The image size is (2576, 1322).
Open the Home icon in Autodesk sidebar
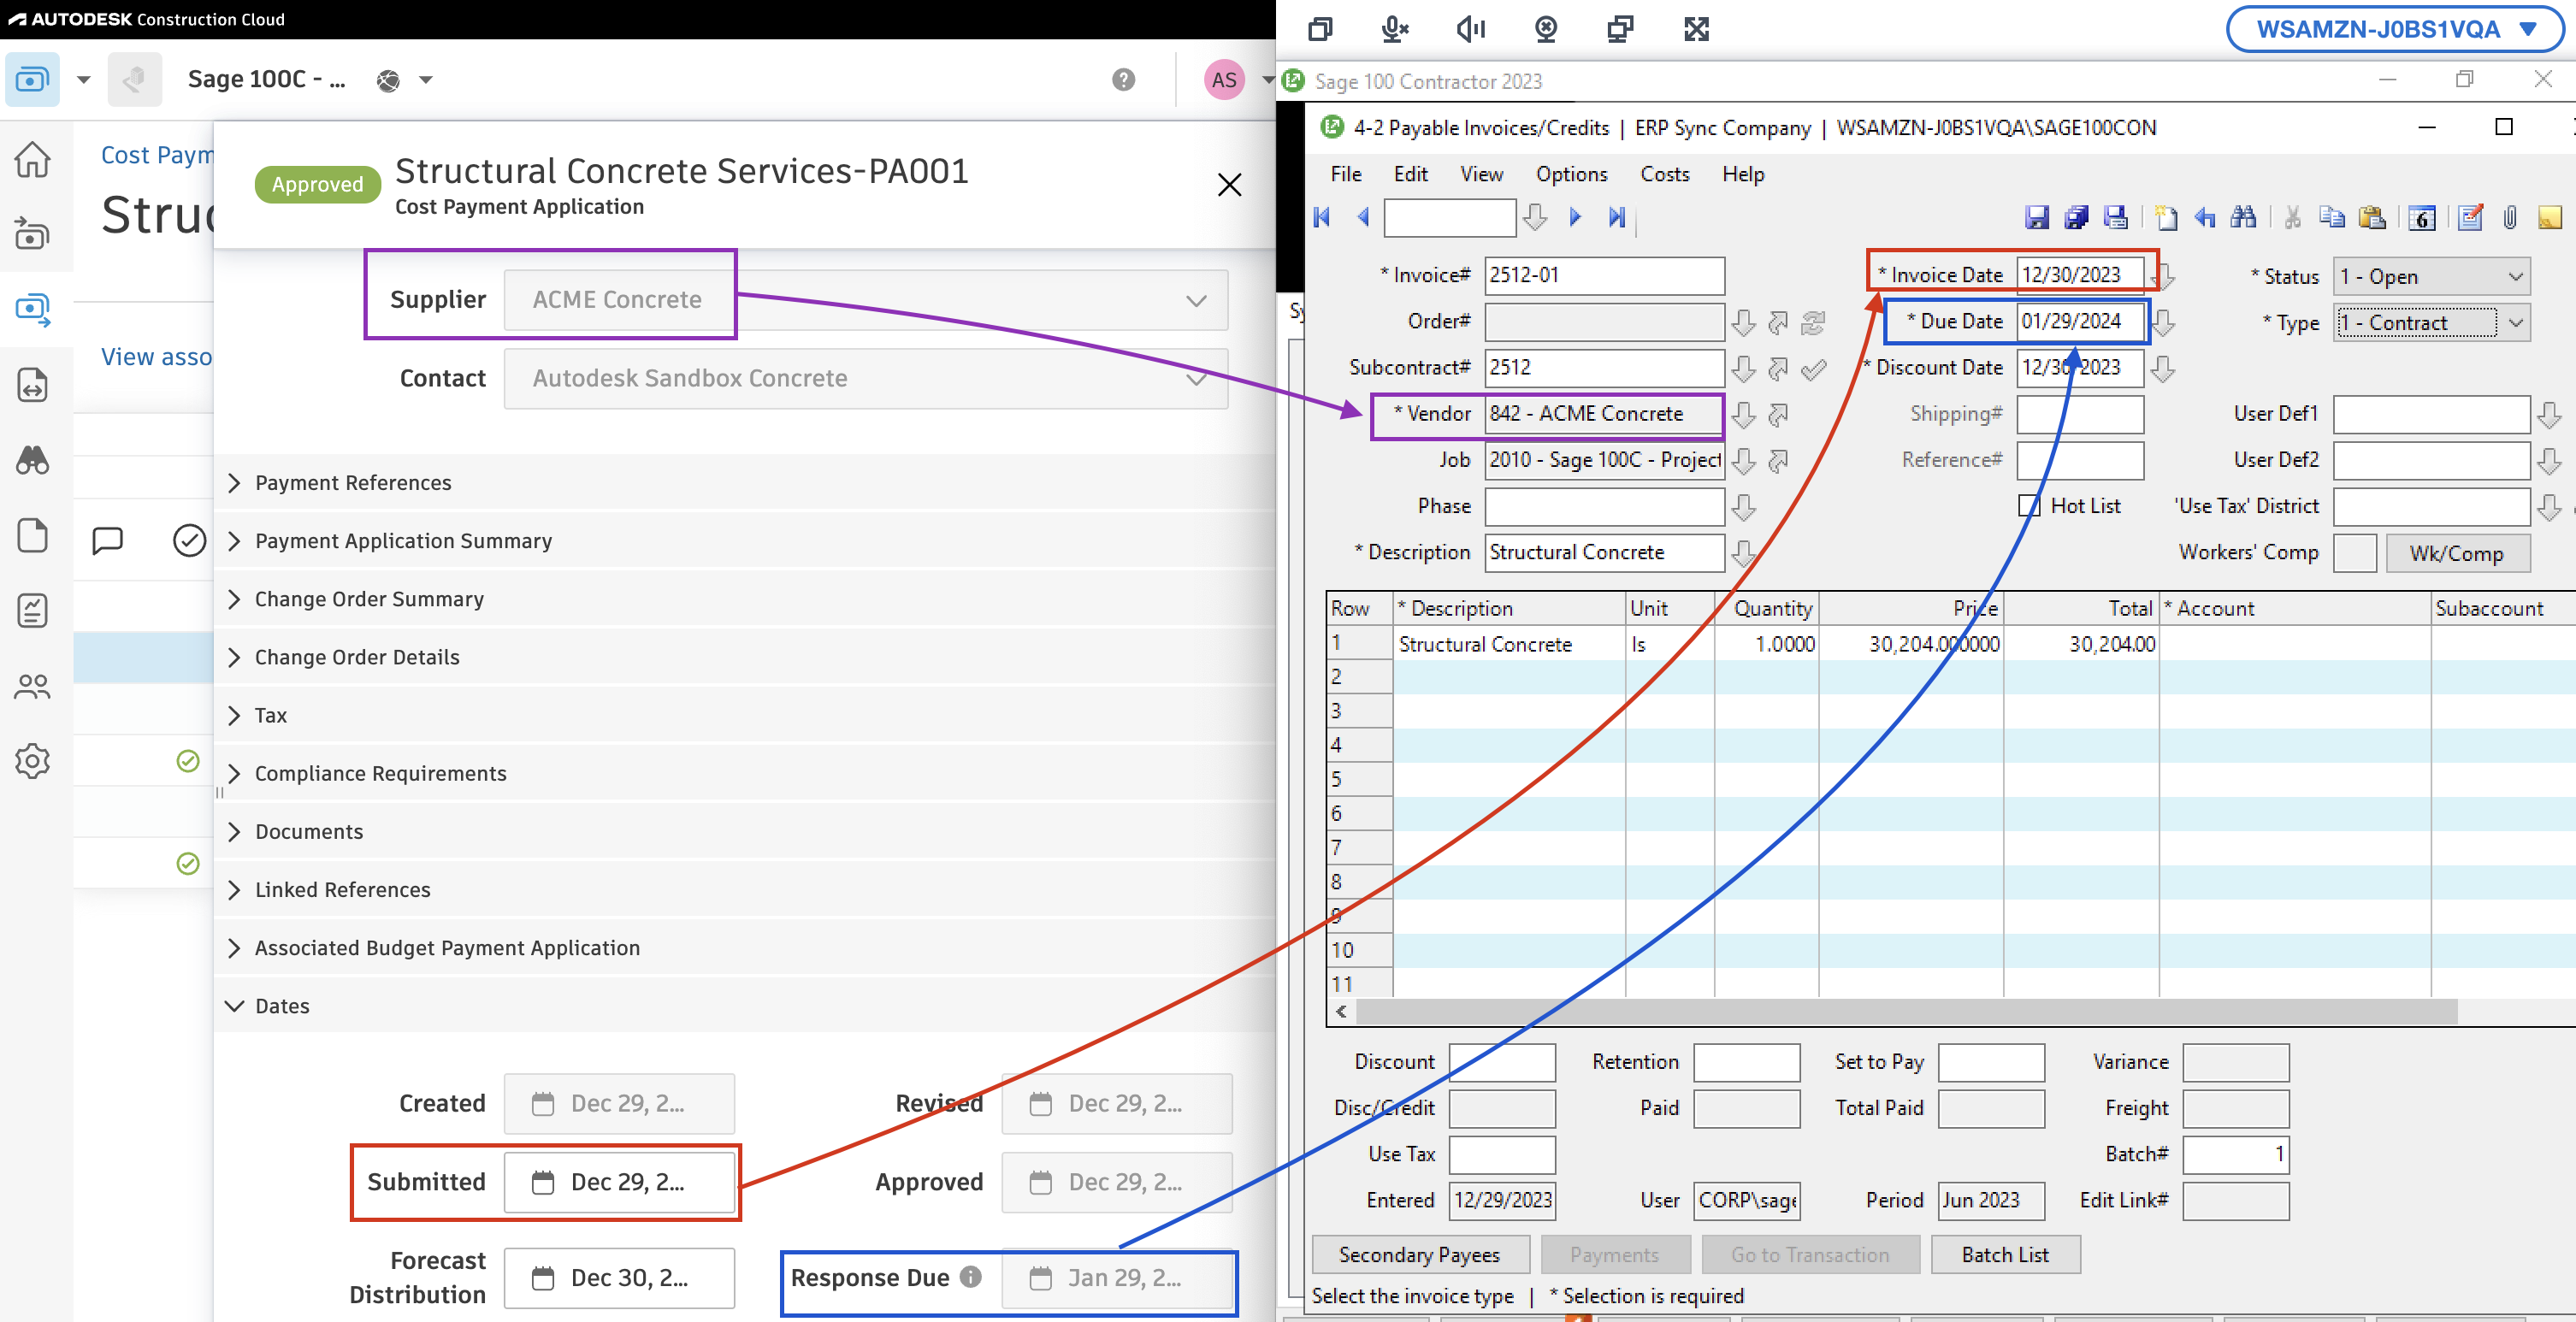coord(32,159)
